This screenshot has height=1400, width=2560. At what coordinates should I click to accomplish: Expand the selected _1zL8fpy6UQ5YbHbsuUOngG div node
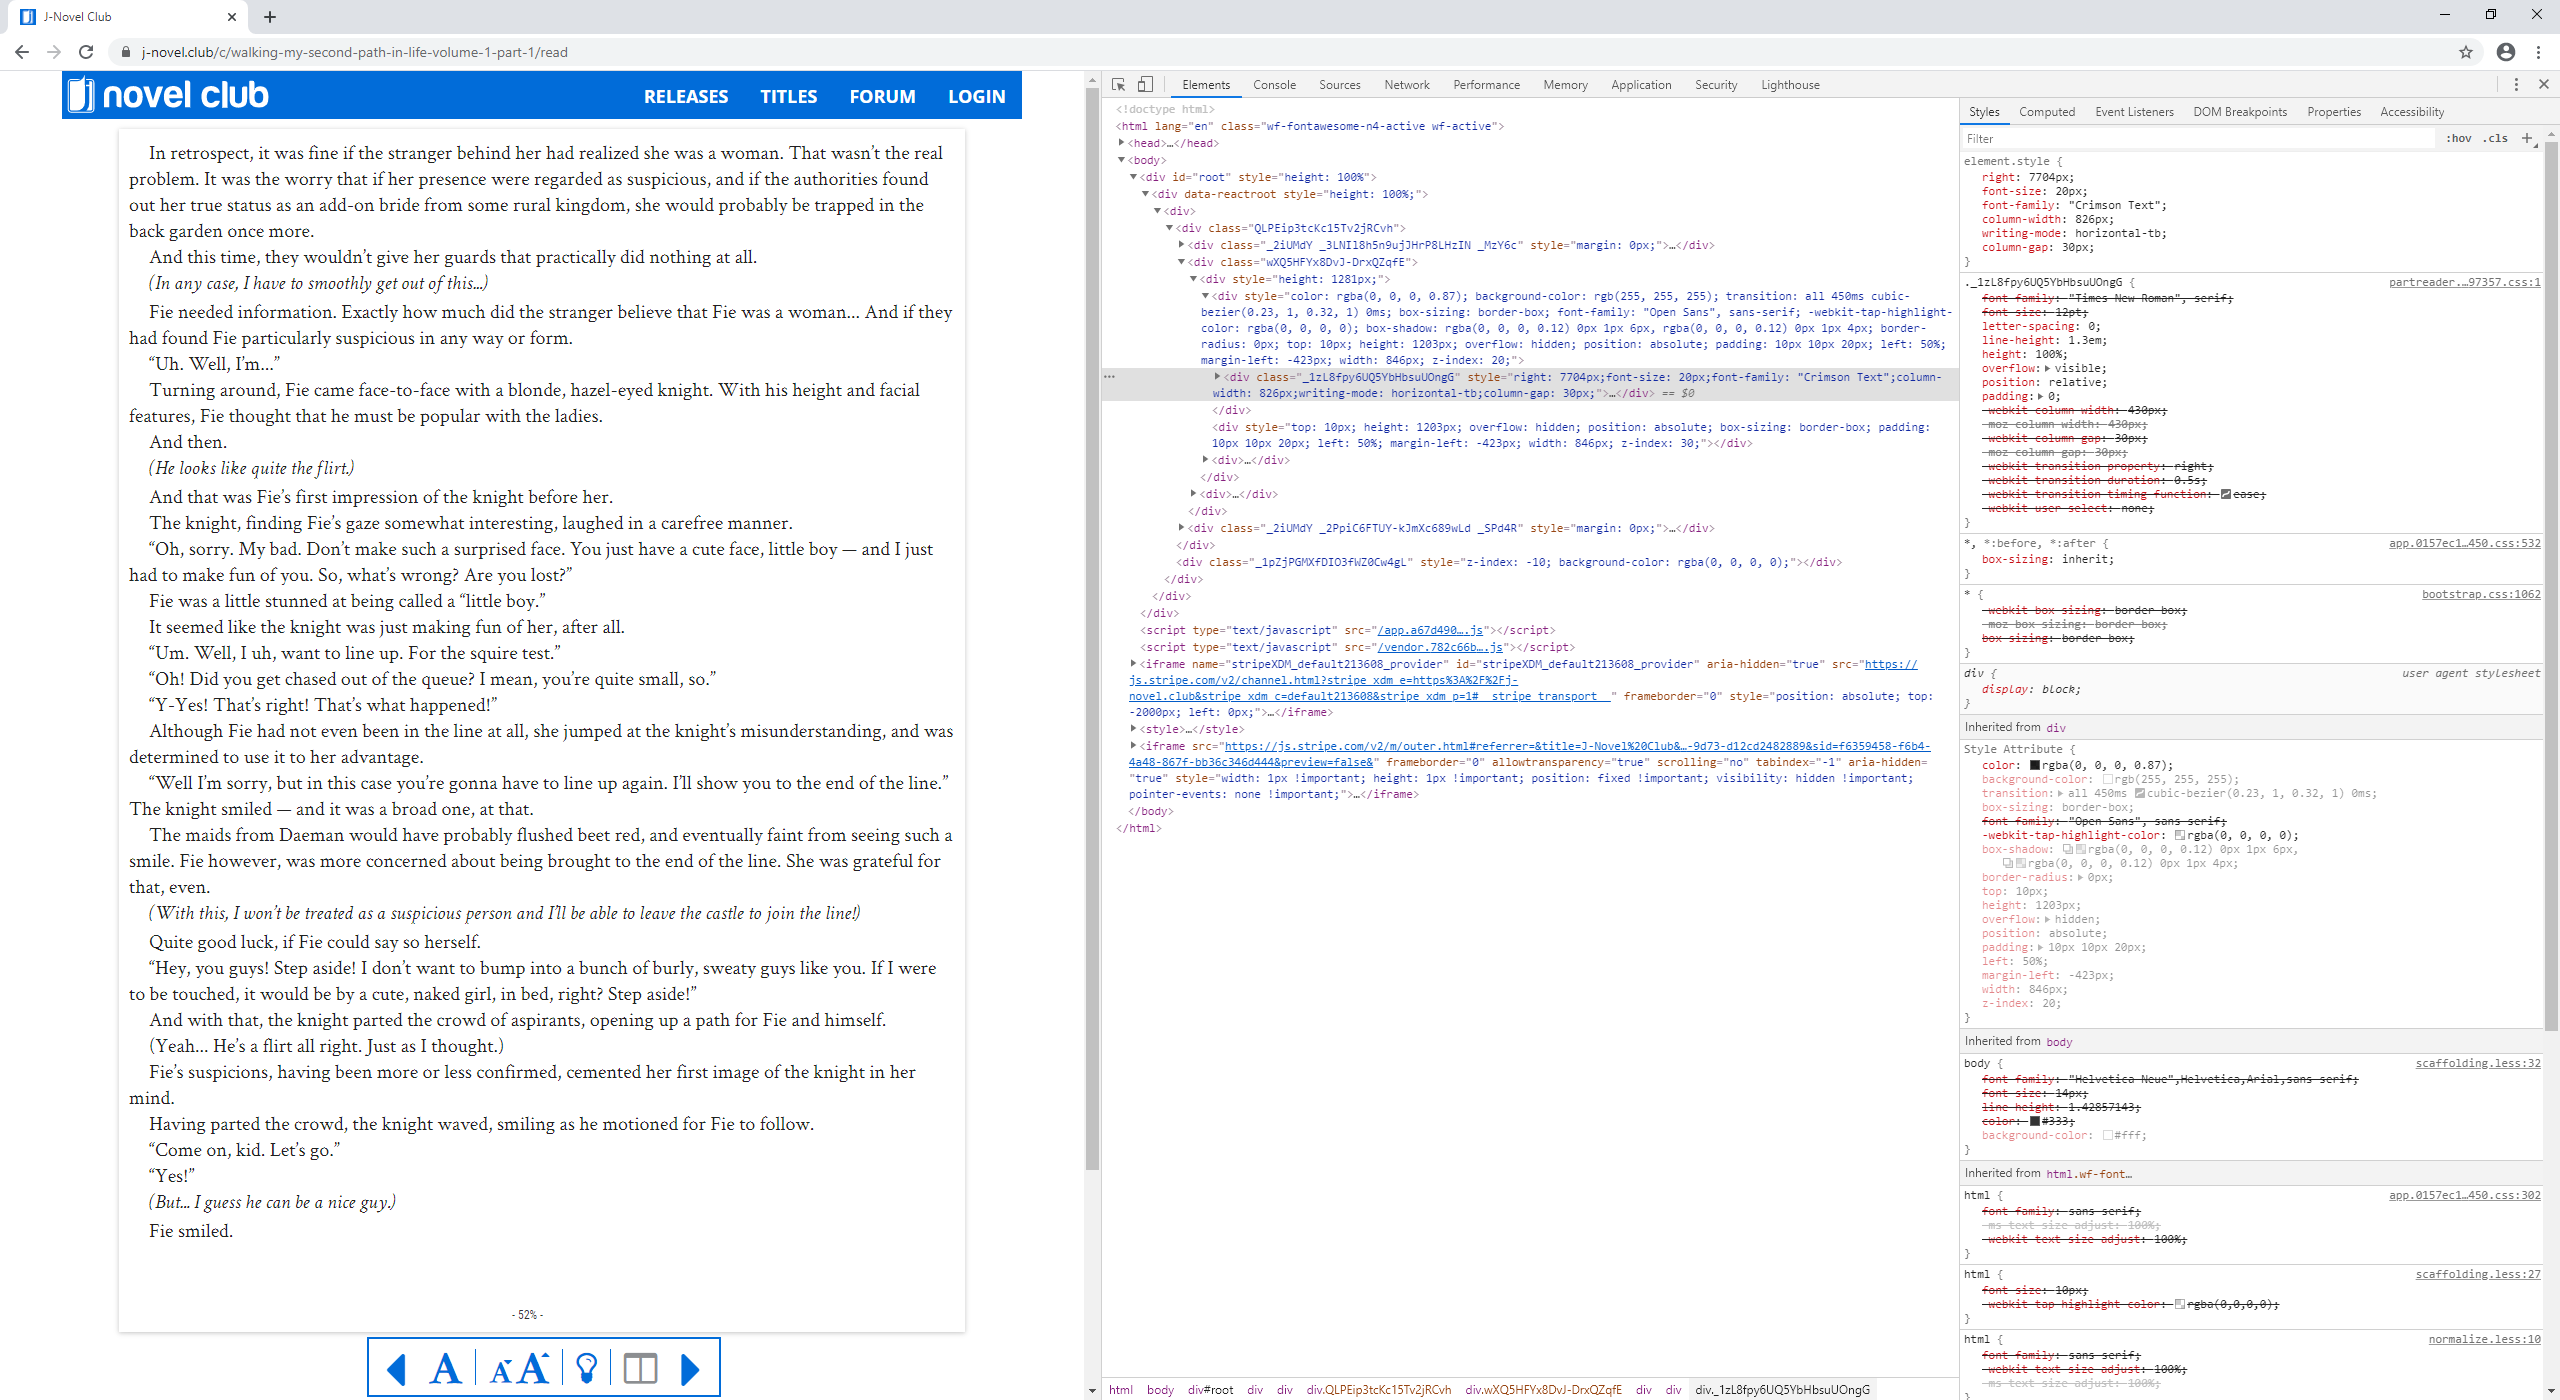point(1217,377)
